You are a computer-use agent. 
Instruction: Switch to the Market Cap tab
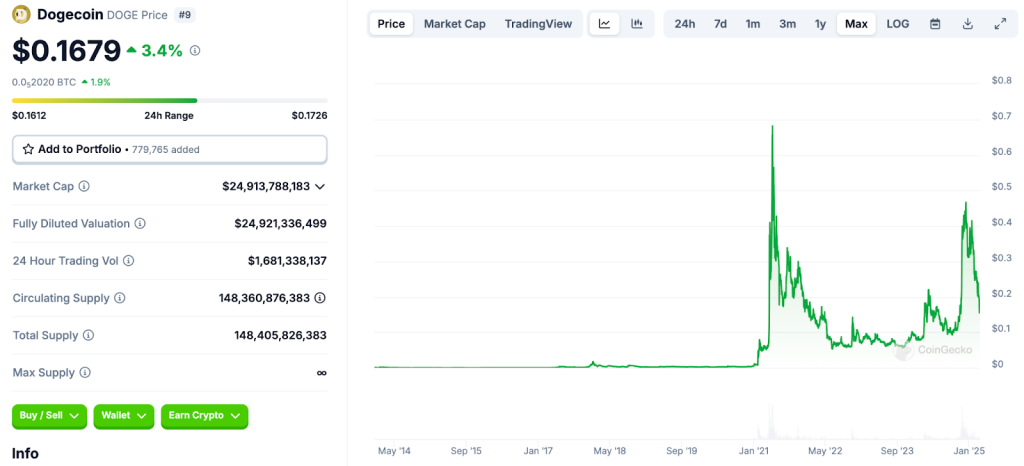pos(455,24)
